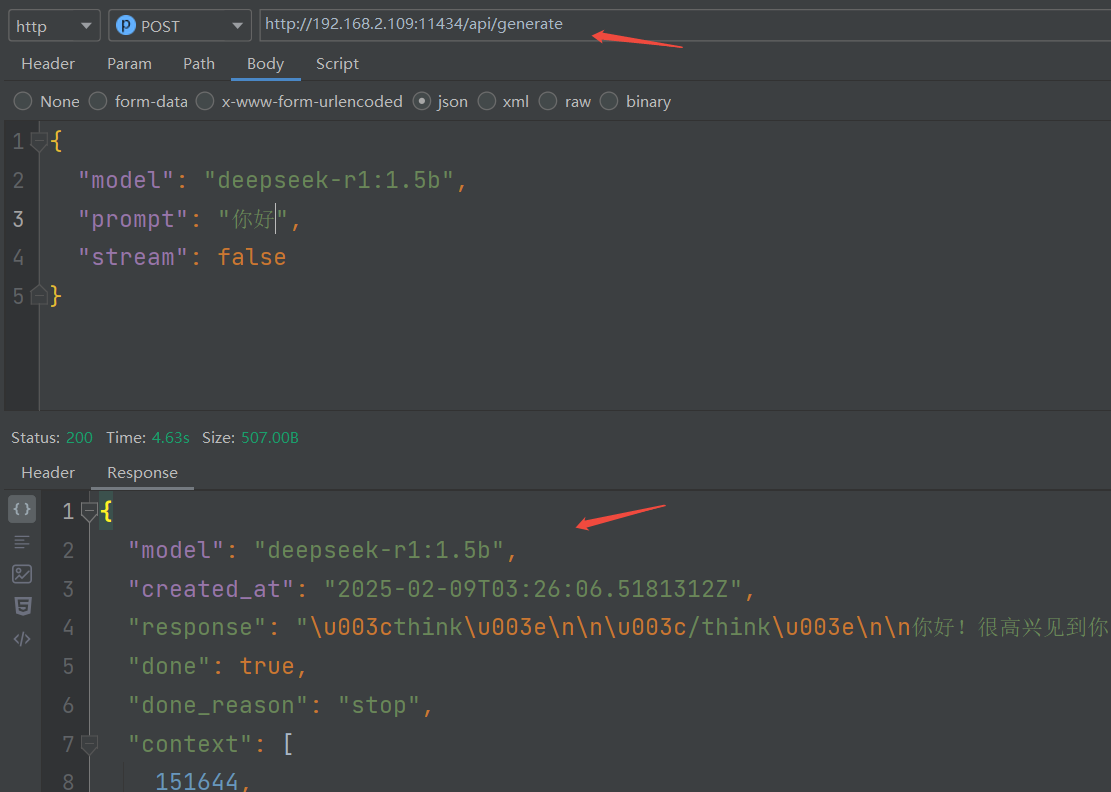Click the created_at timestamp in response
Viewport: 1111px width, 792px height.
click(532, 589)
